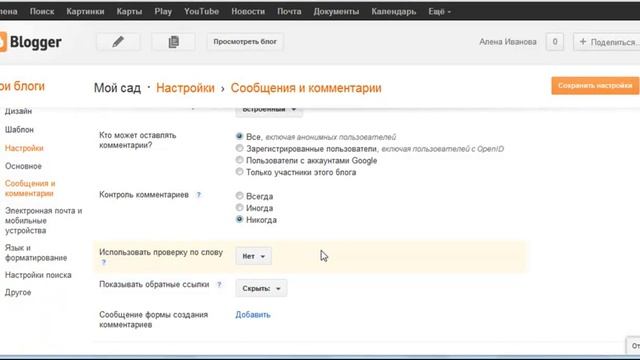Click the Просмотреть блог button
The height and width of the screenshot is (360, 640).
(x=245, y=42)
